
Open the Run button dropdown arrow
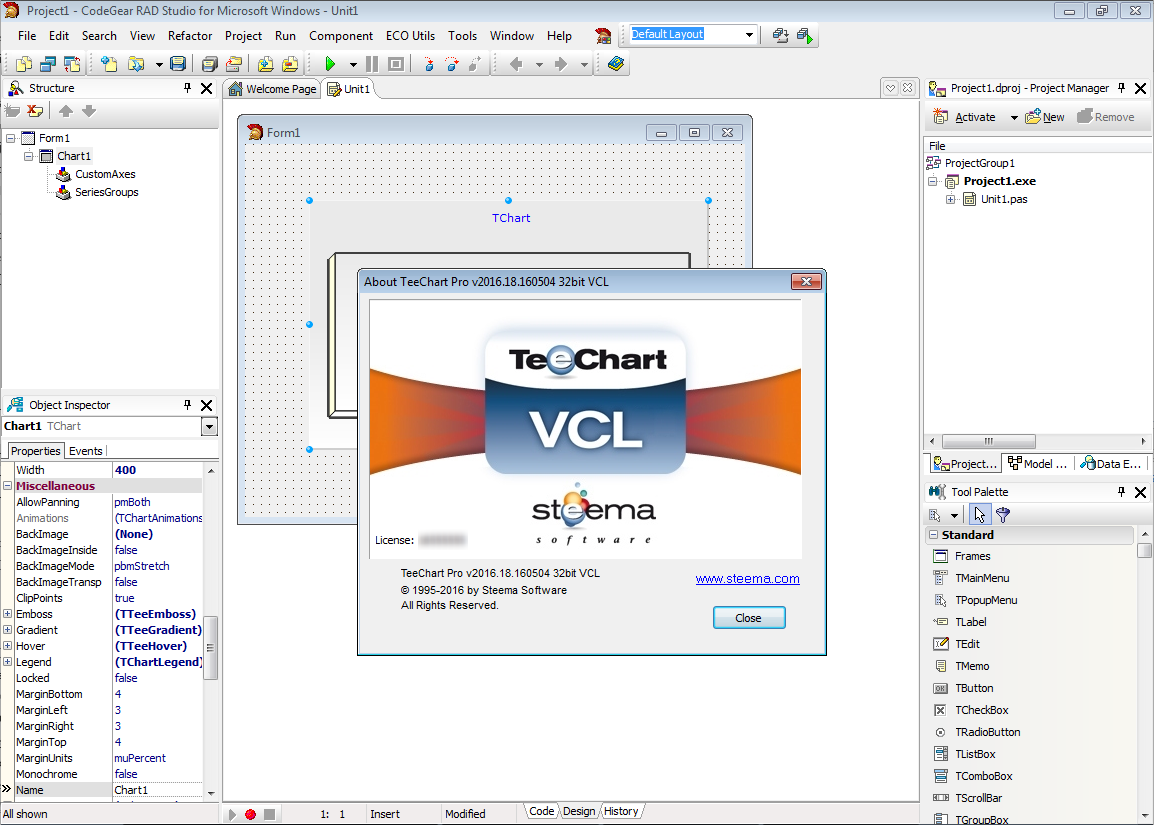click(x=353, y=64)
